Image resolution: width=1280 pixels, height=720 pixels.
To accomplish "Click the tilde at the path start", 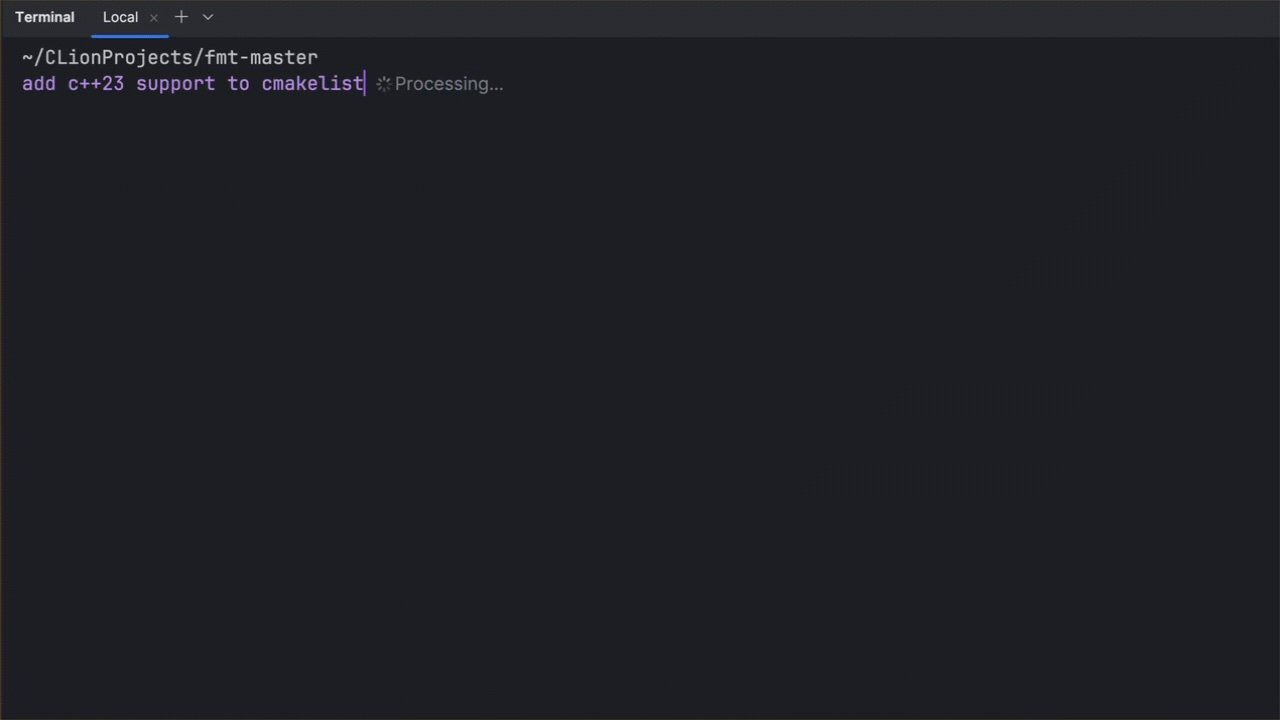I will point(27,58).
